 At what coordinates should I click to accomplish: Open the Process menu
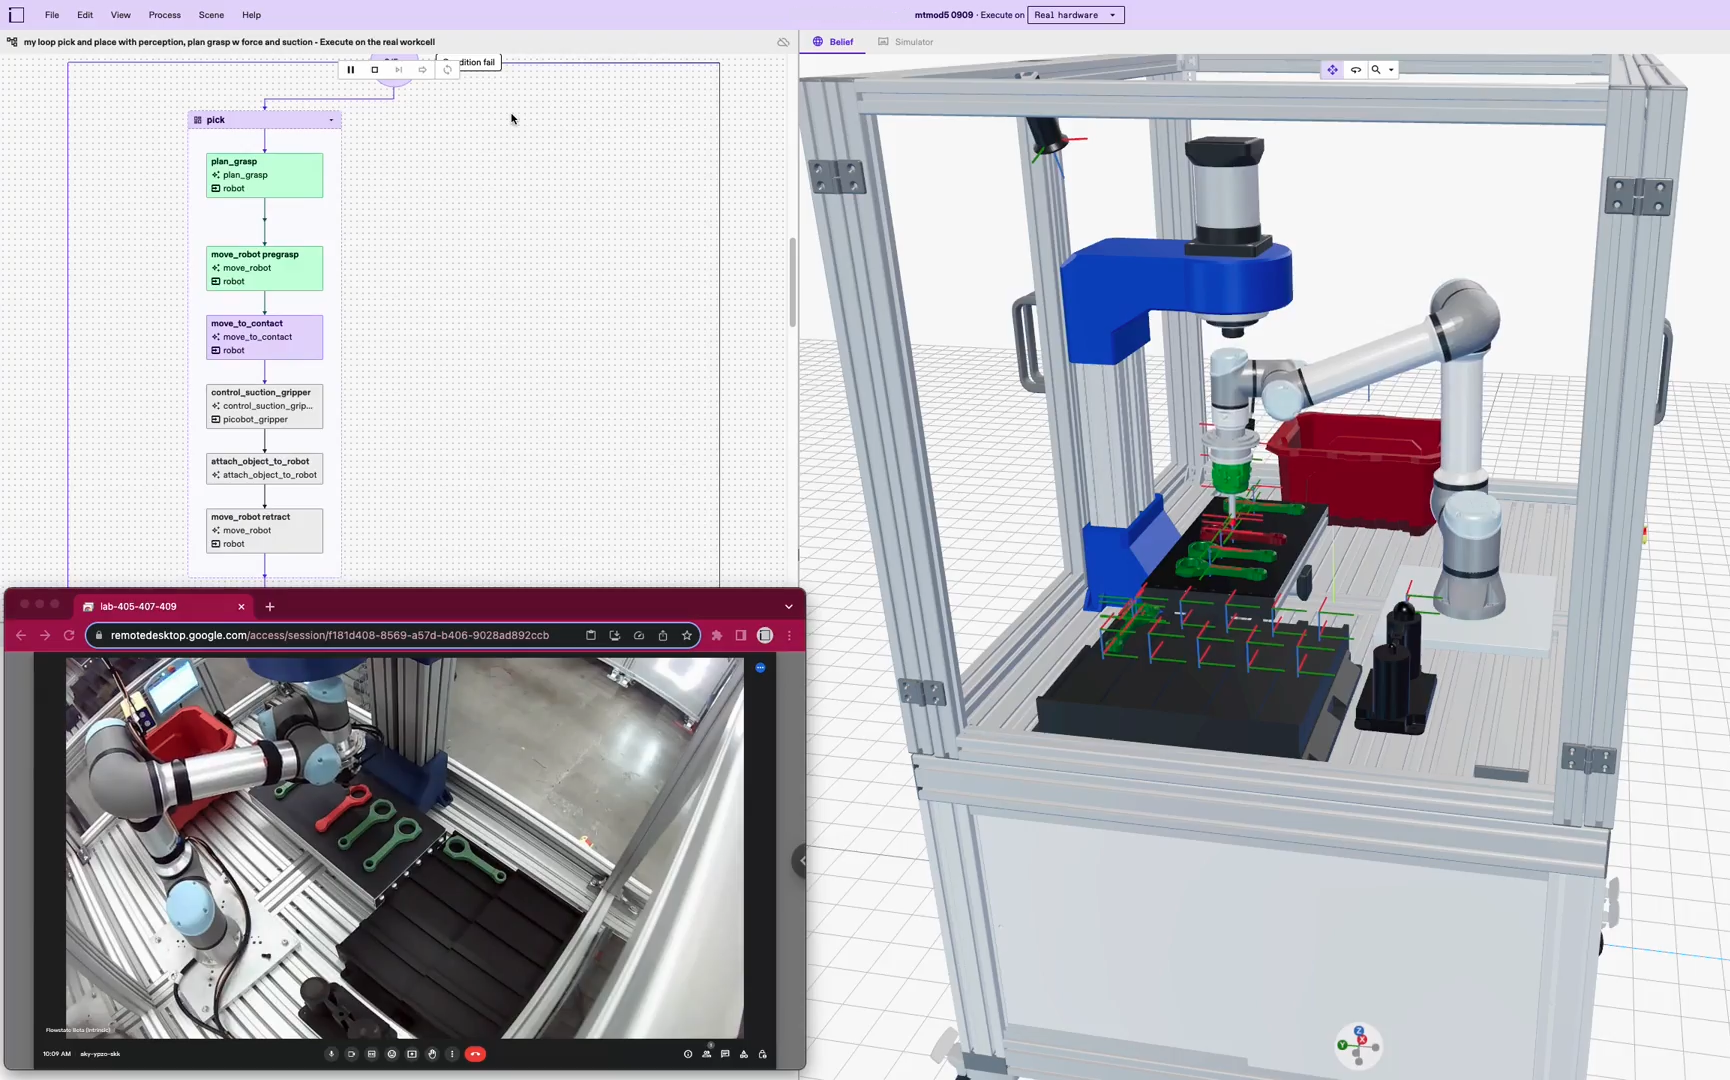pos(165,15)
